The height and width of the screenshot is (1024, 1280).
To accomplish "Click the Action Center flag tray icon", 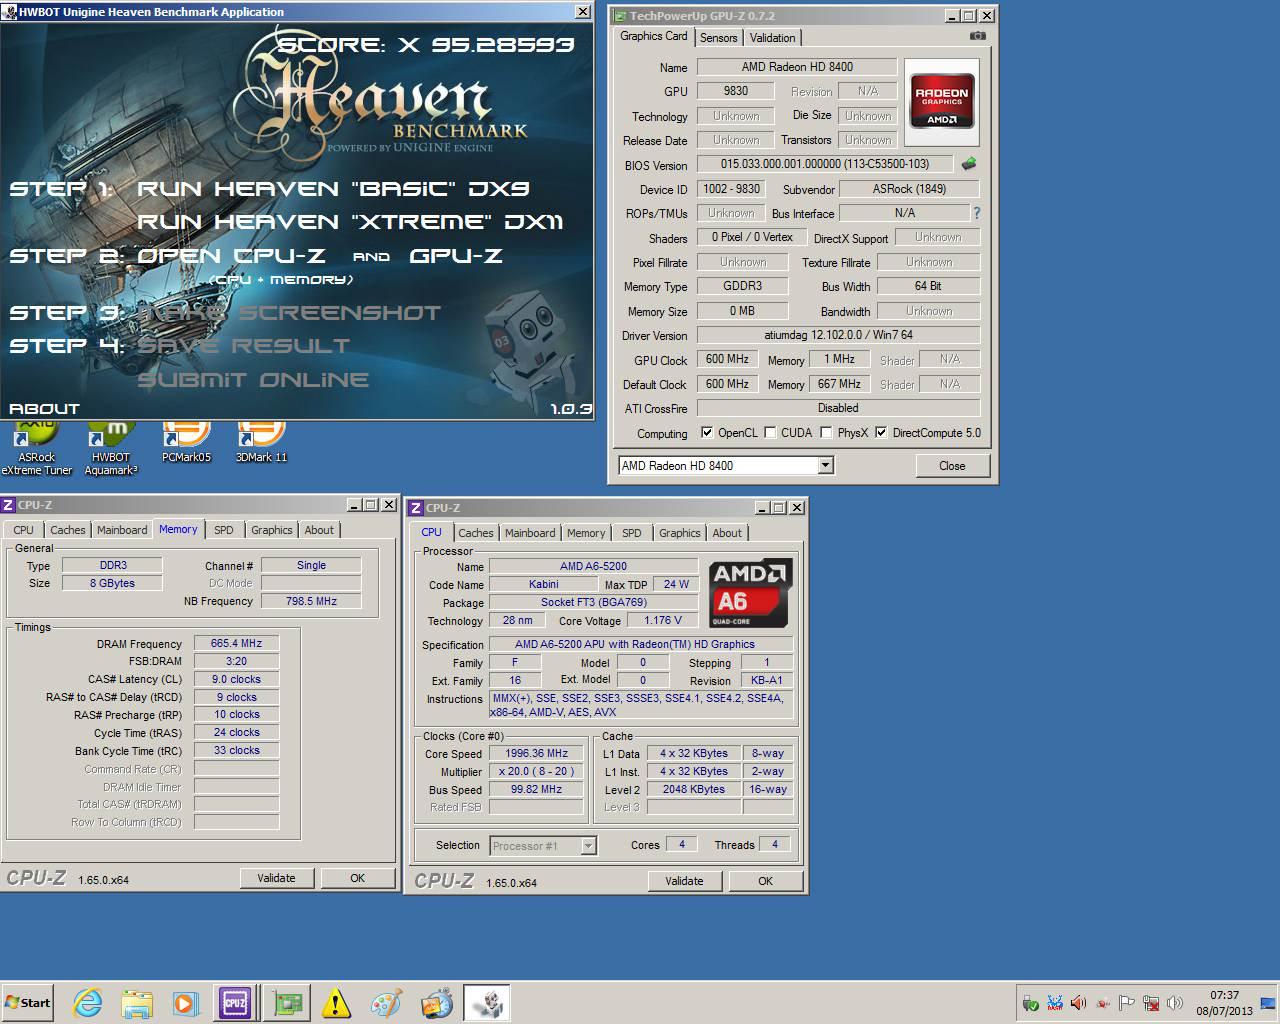I will [1126, 1003].
